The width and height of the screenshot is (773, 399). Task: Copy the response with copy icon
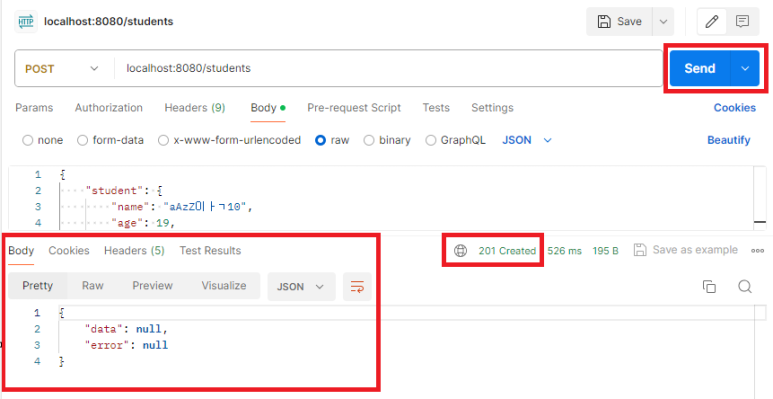coord(709,287)
